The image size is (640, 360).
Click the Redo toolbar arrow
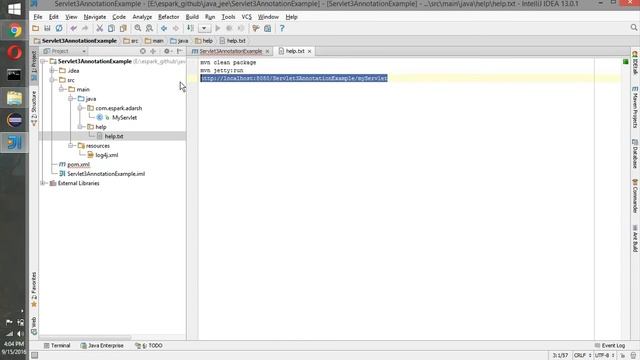tap(85, 28)
